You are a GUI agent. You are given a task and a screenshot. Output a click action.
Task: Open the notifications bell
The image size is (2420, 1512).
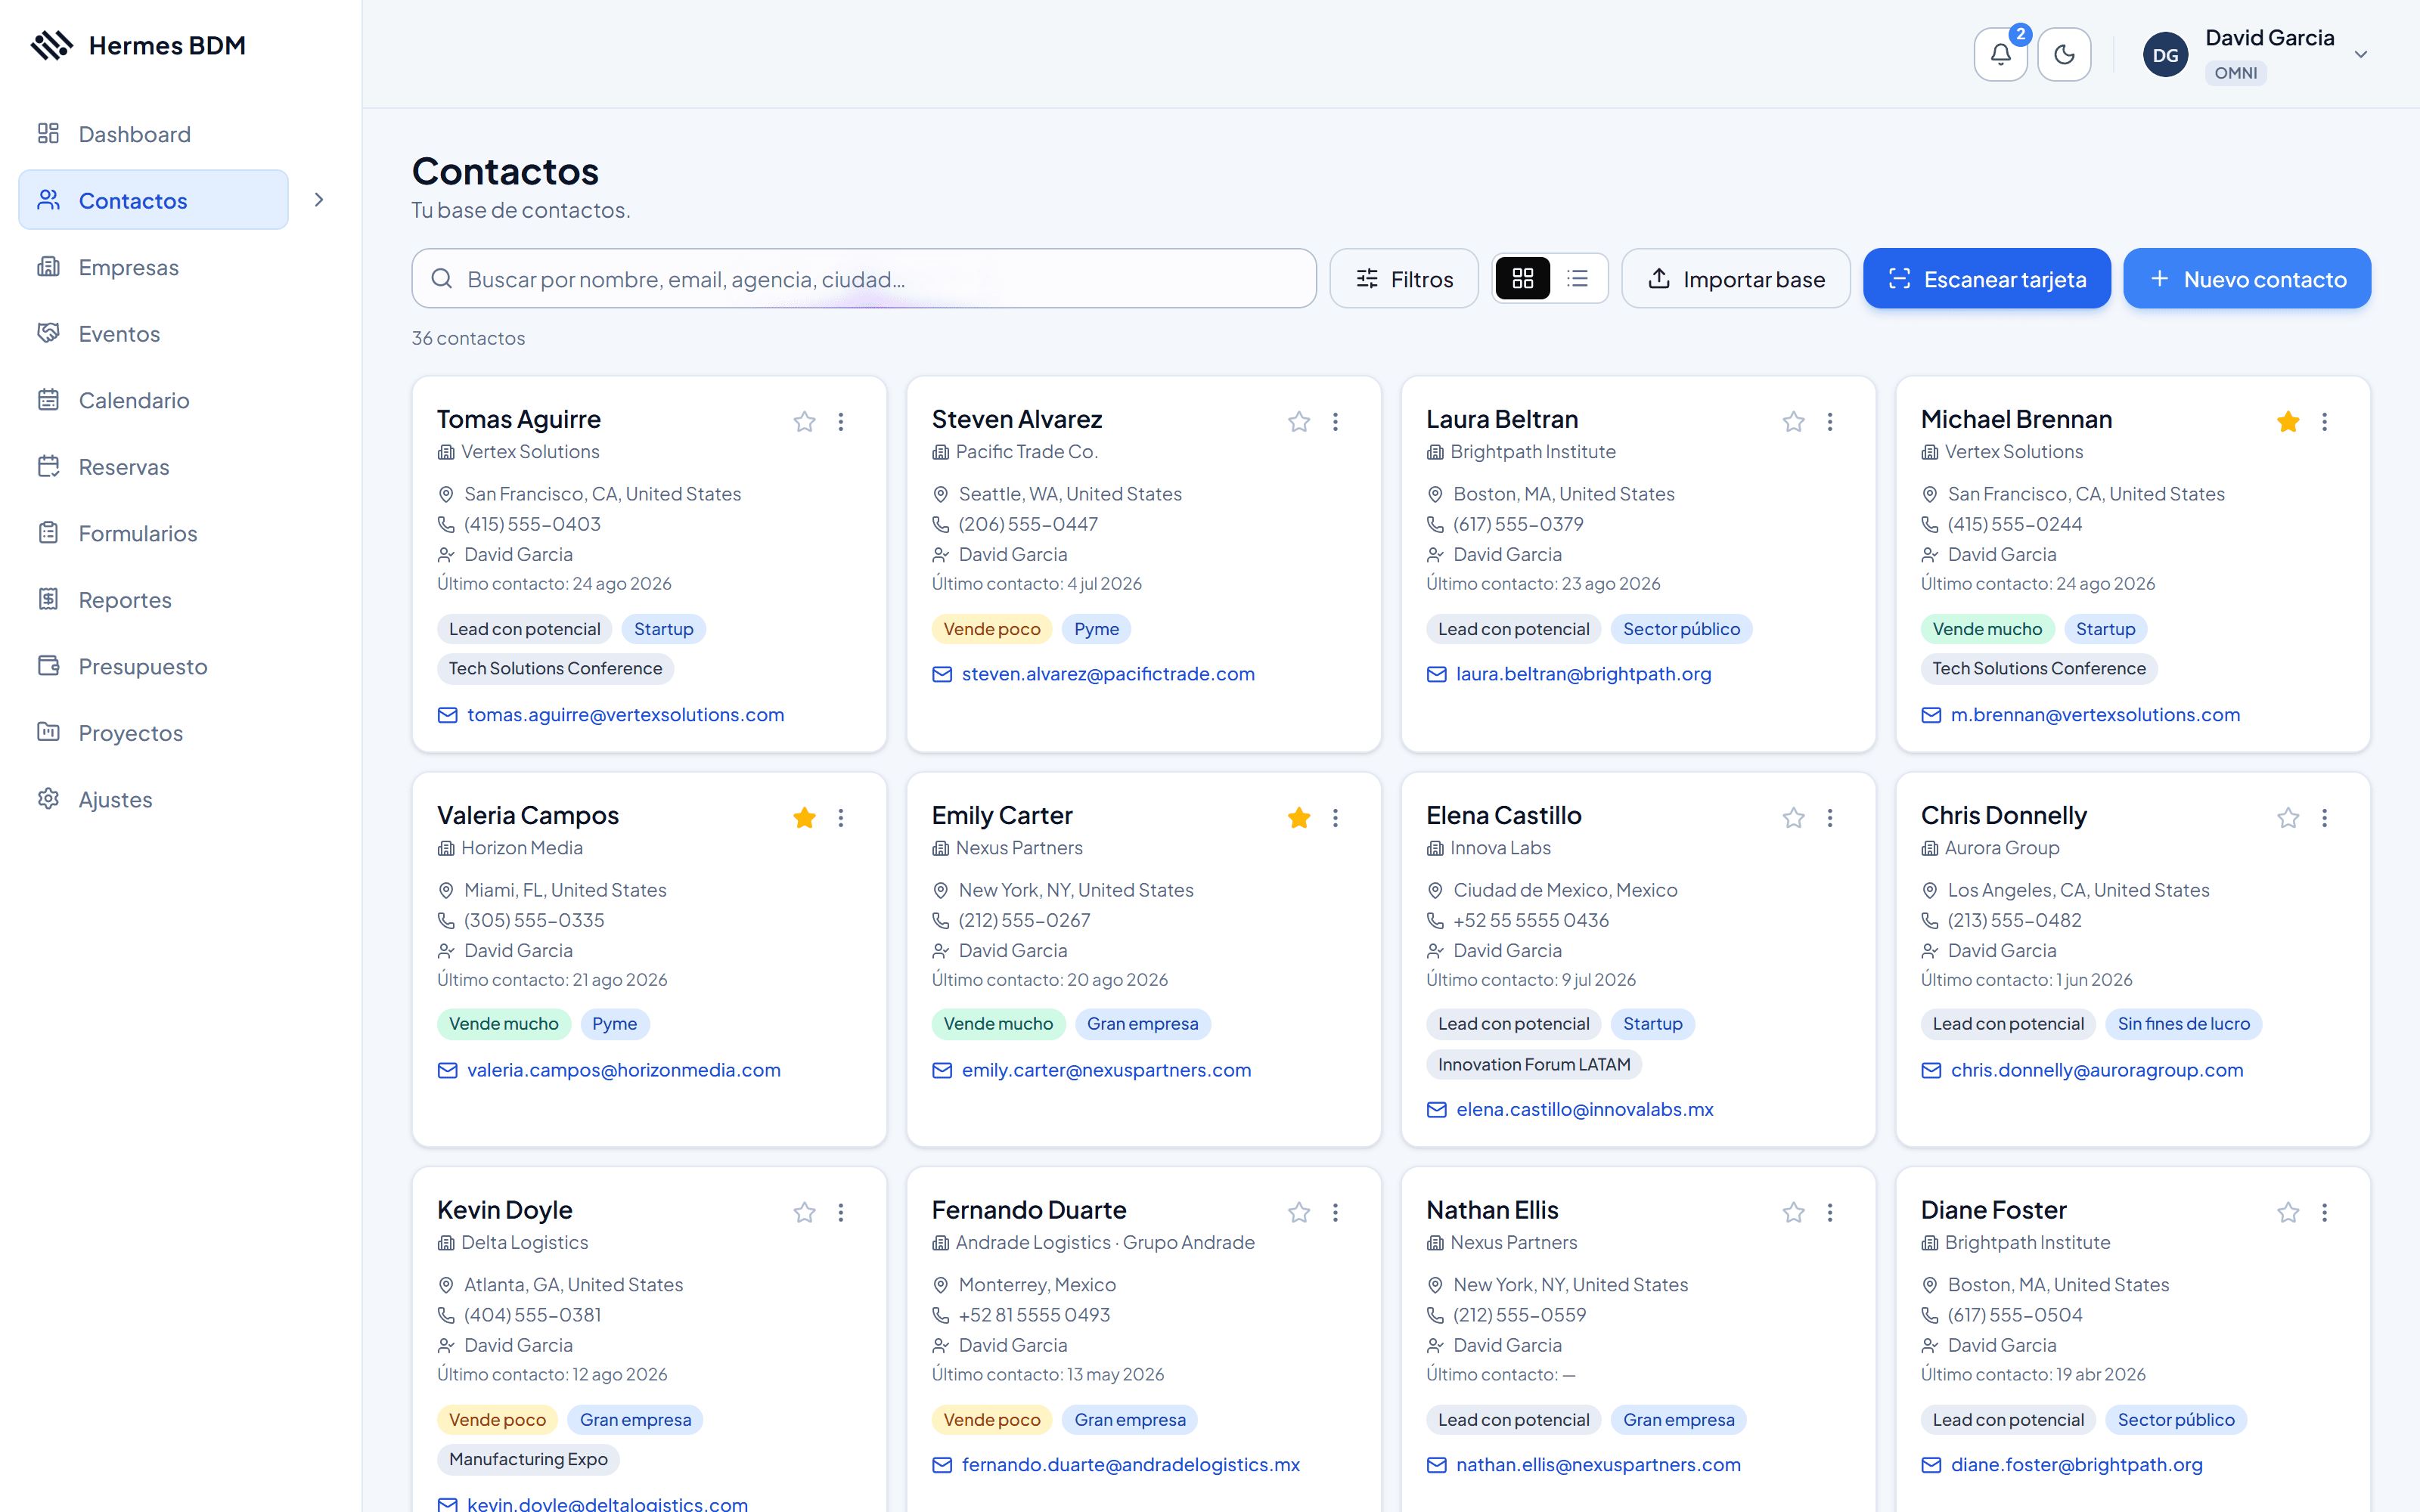pos(2000,54)
